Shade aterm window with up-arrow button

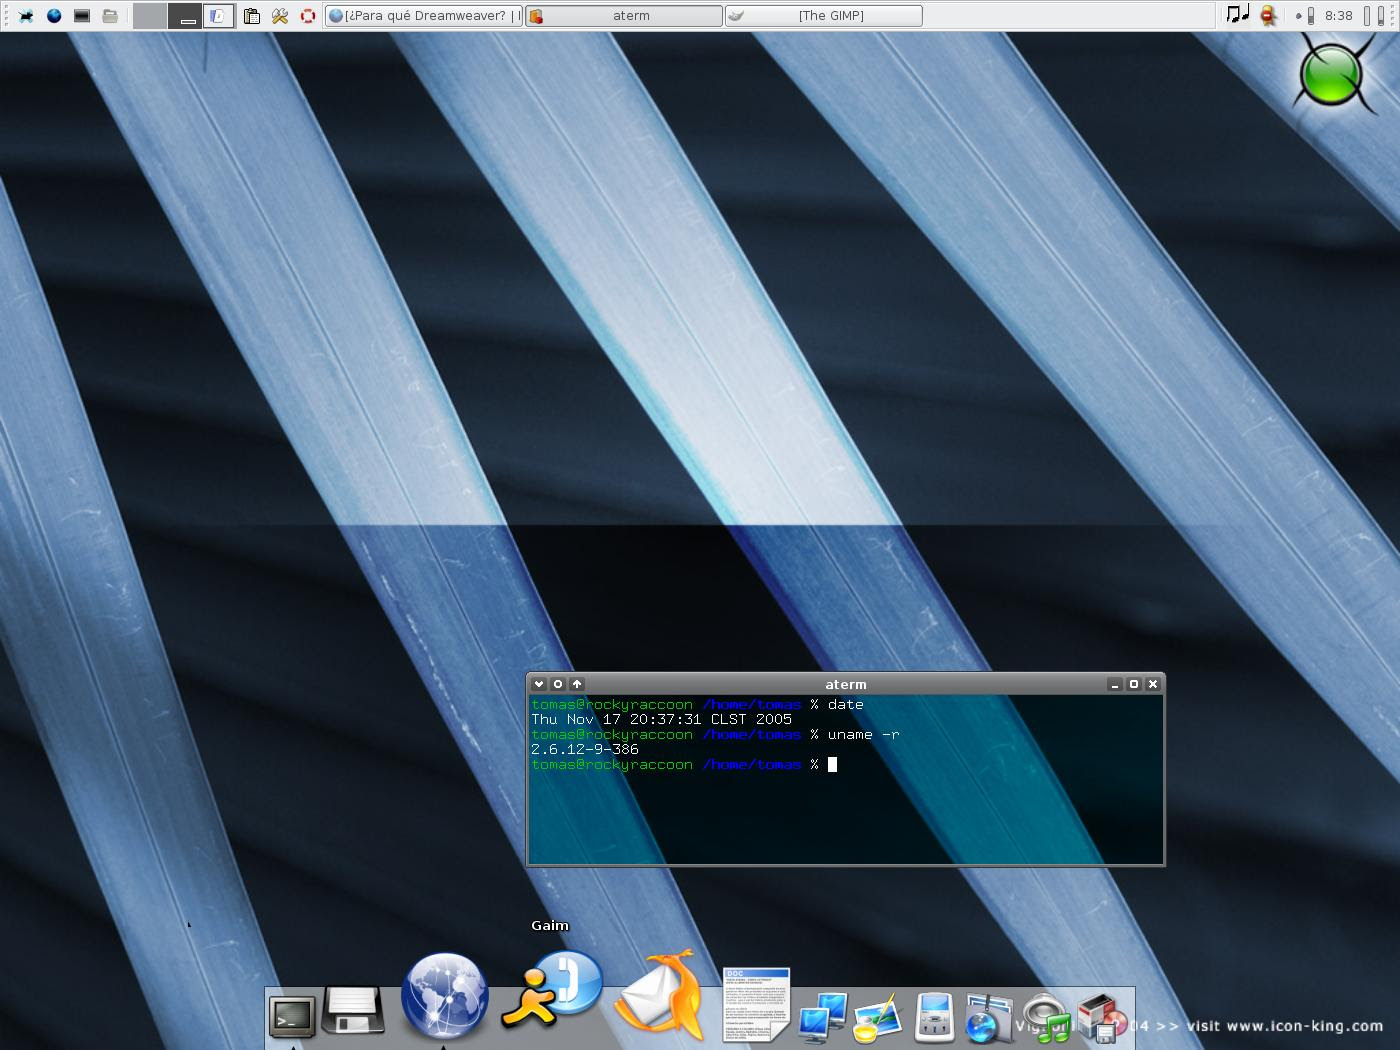coord(577,684)
